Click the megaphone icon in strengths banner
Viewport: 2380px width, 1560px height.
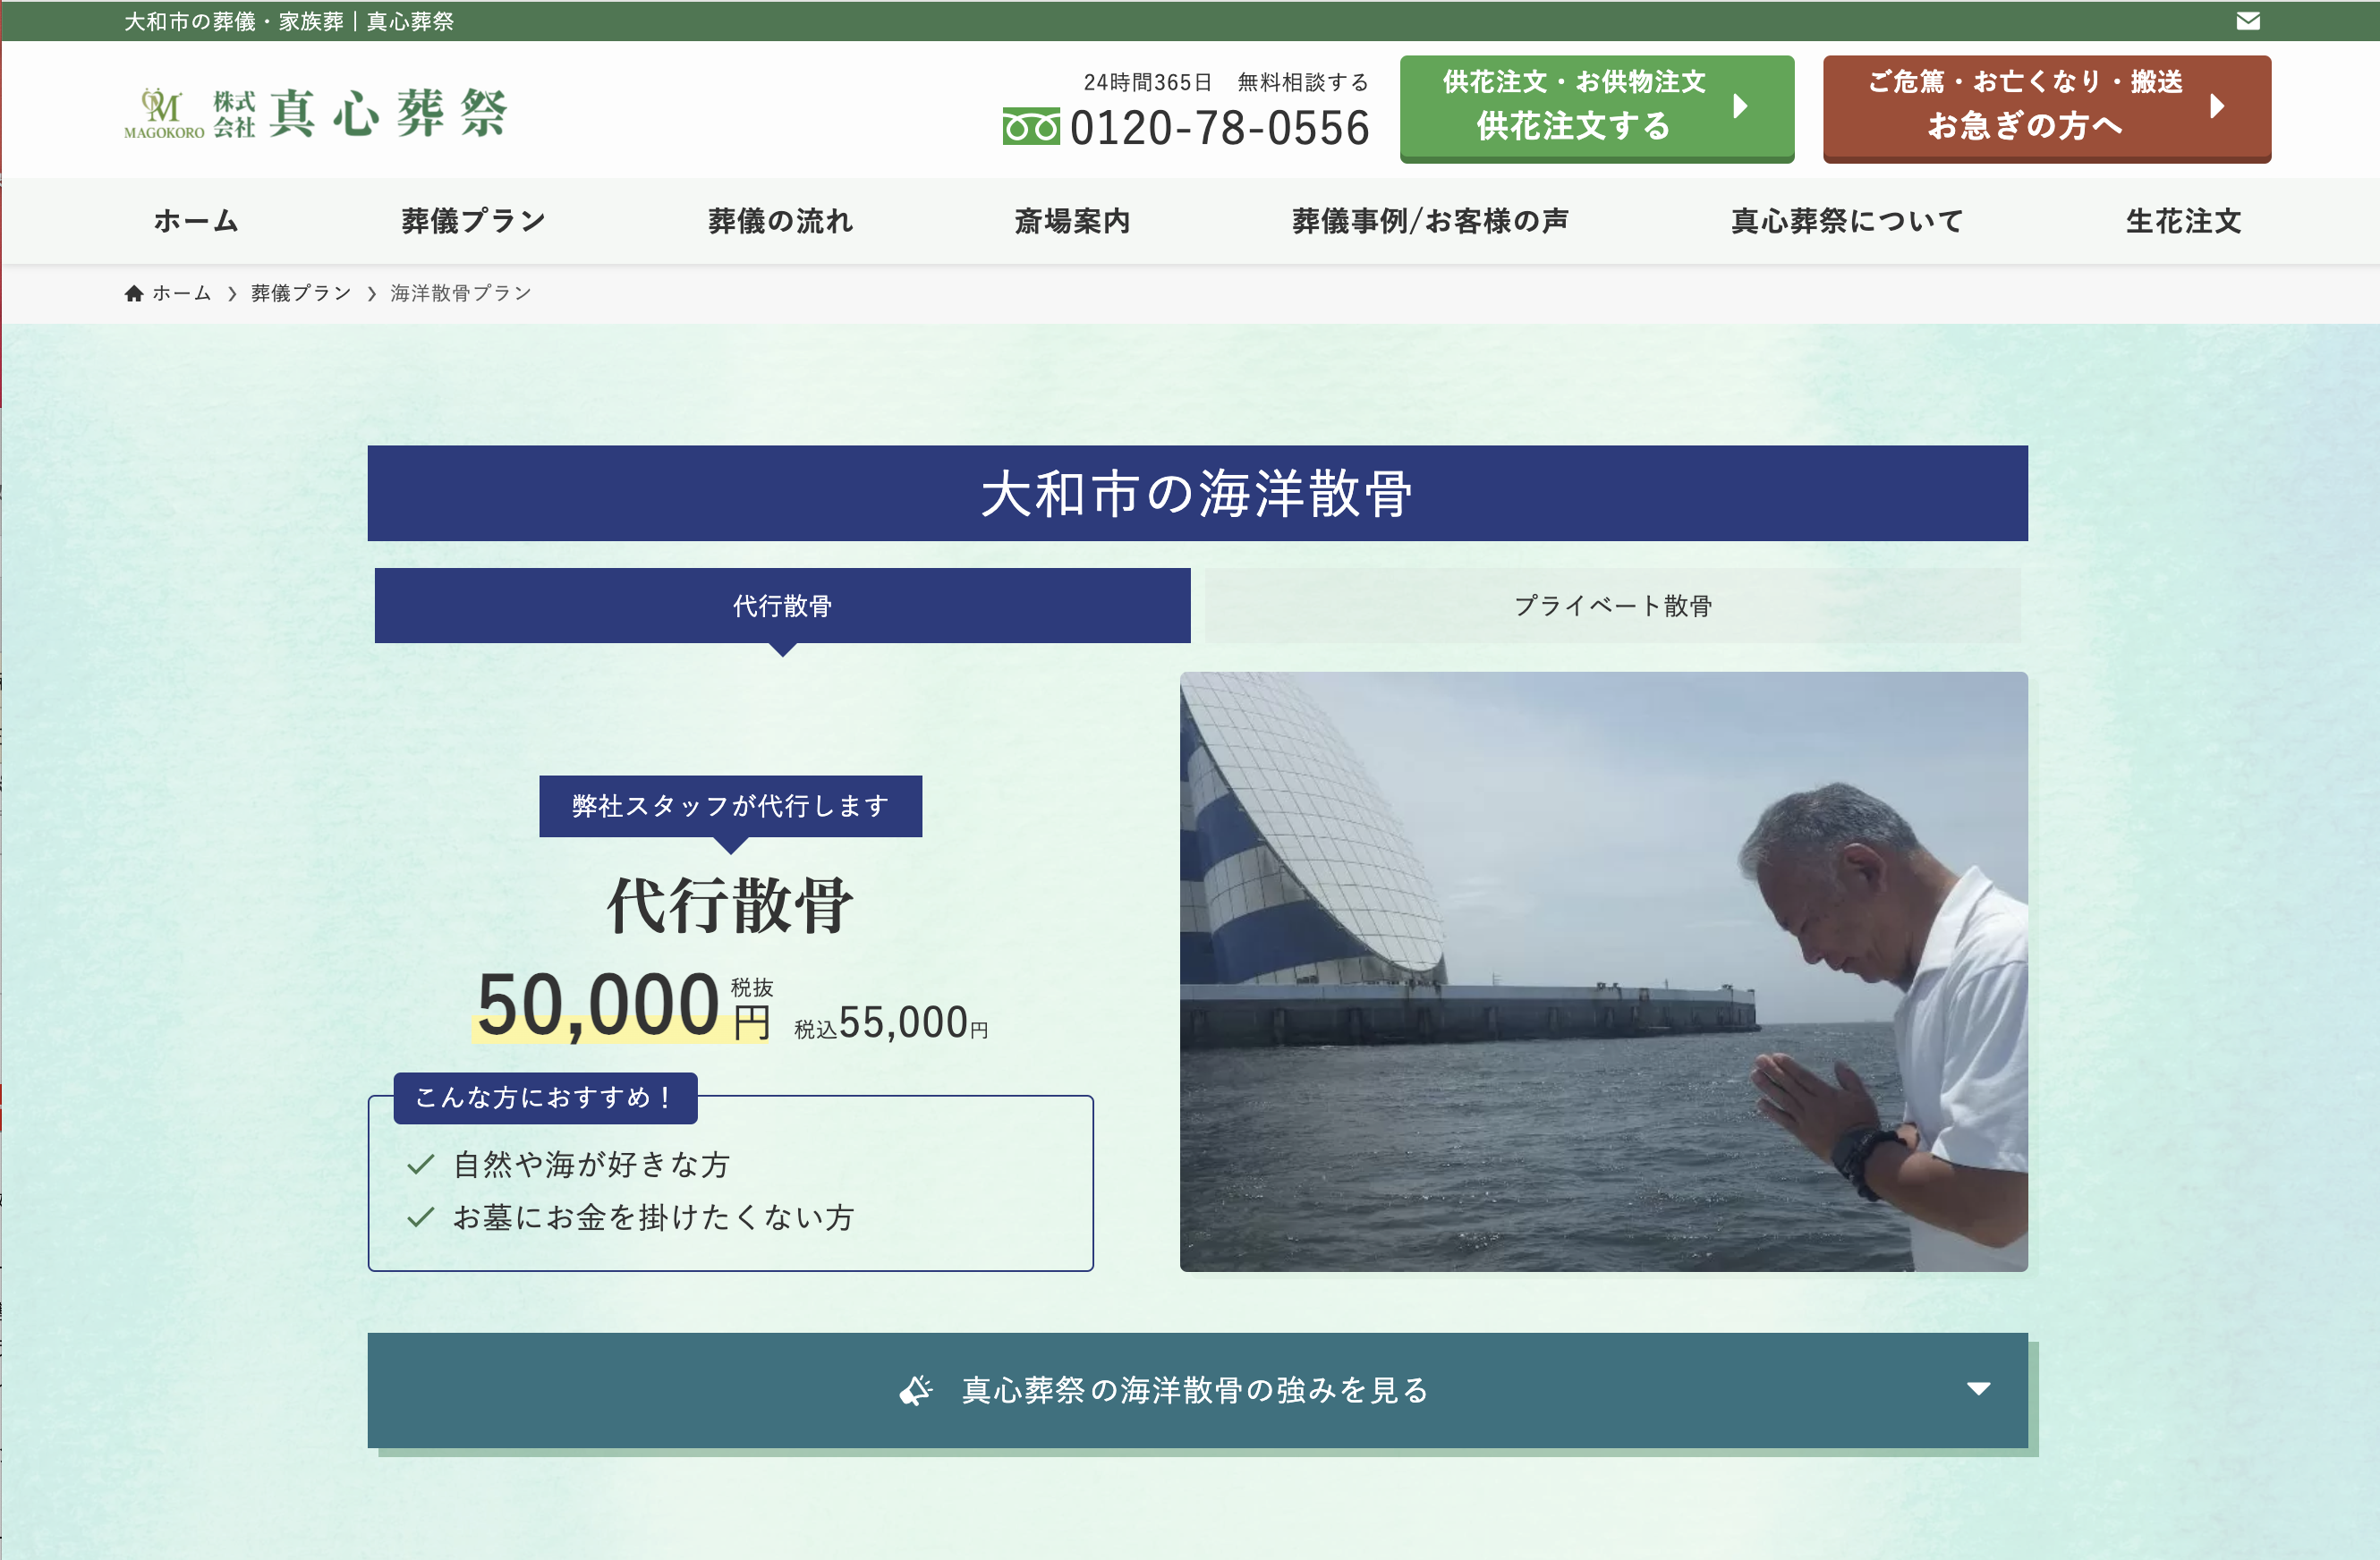coord(915,1390)
